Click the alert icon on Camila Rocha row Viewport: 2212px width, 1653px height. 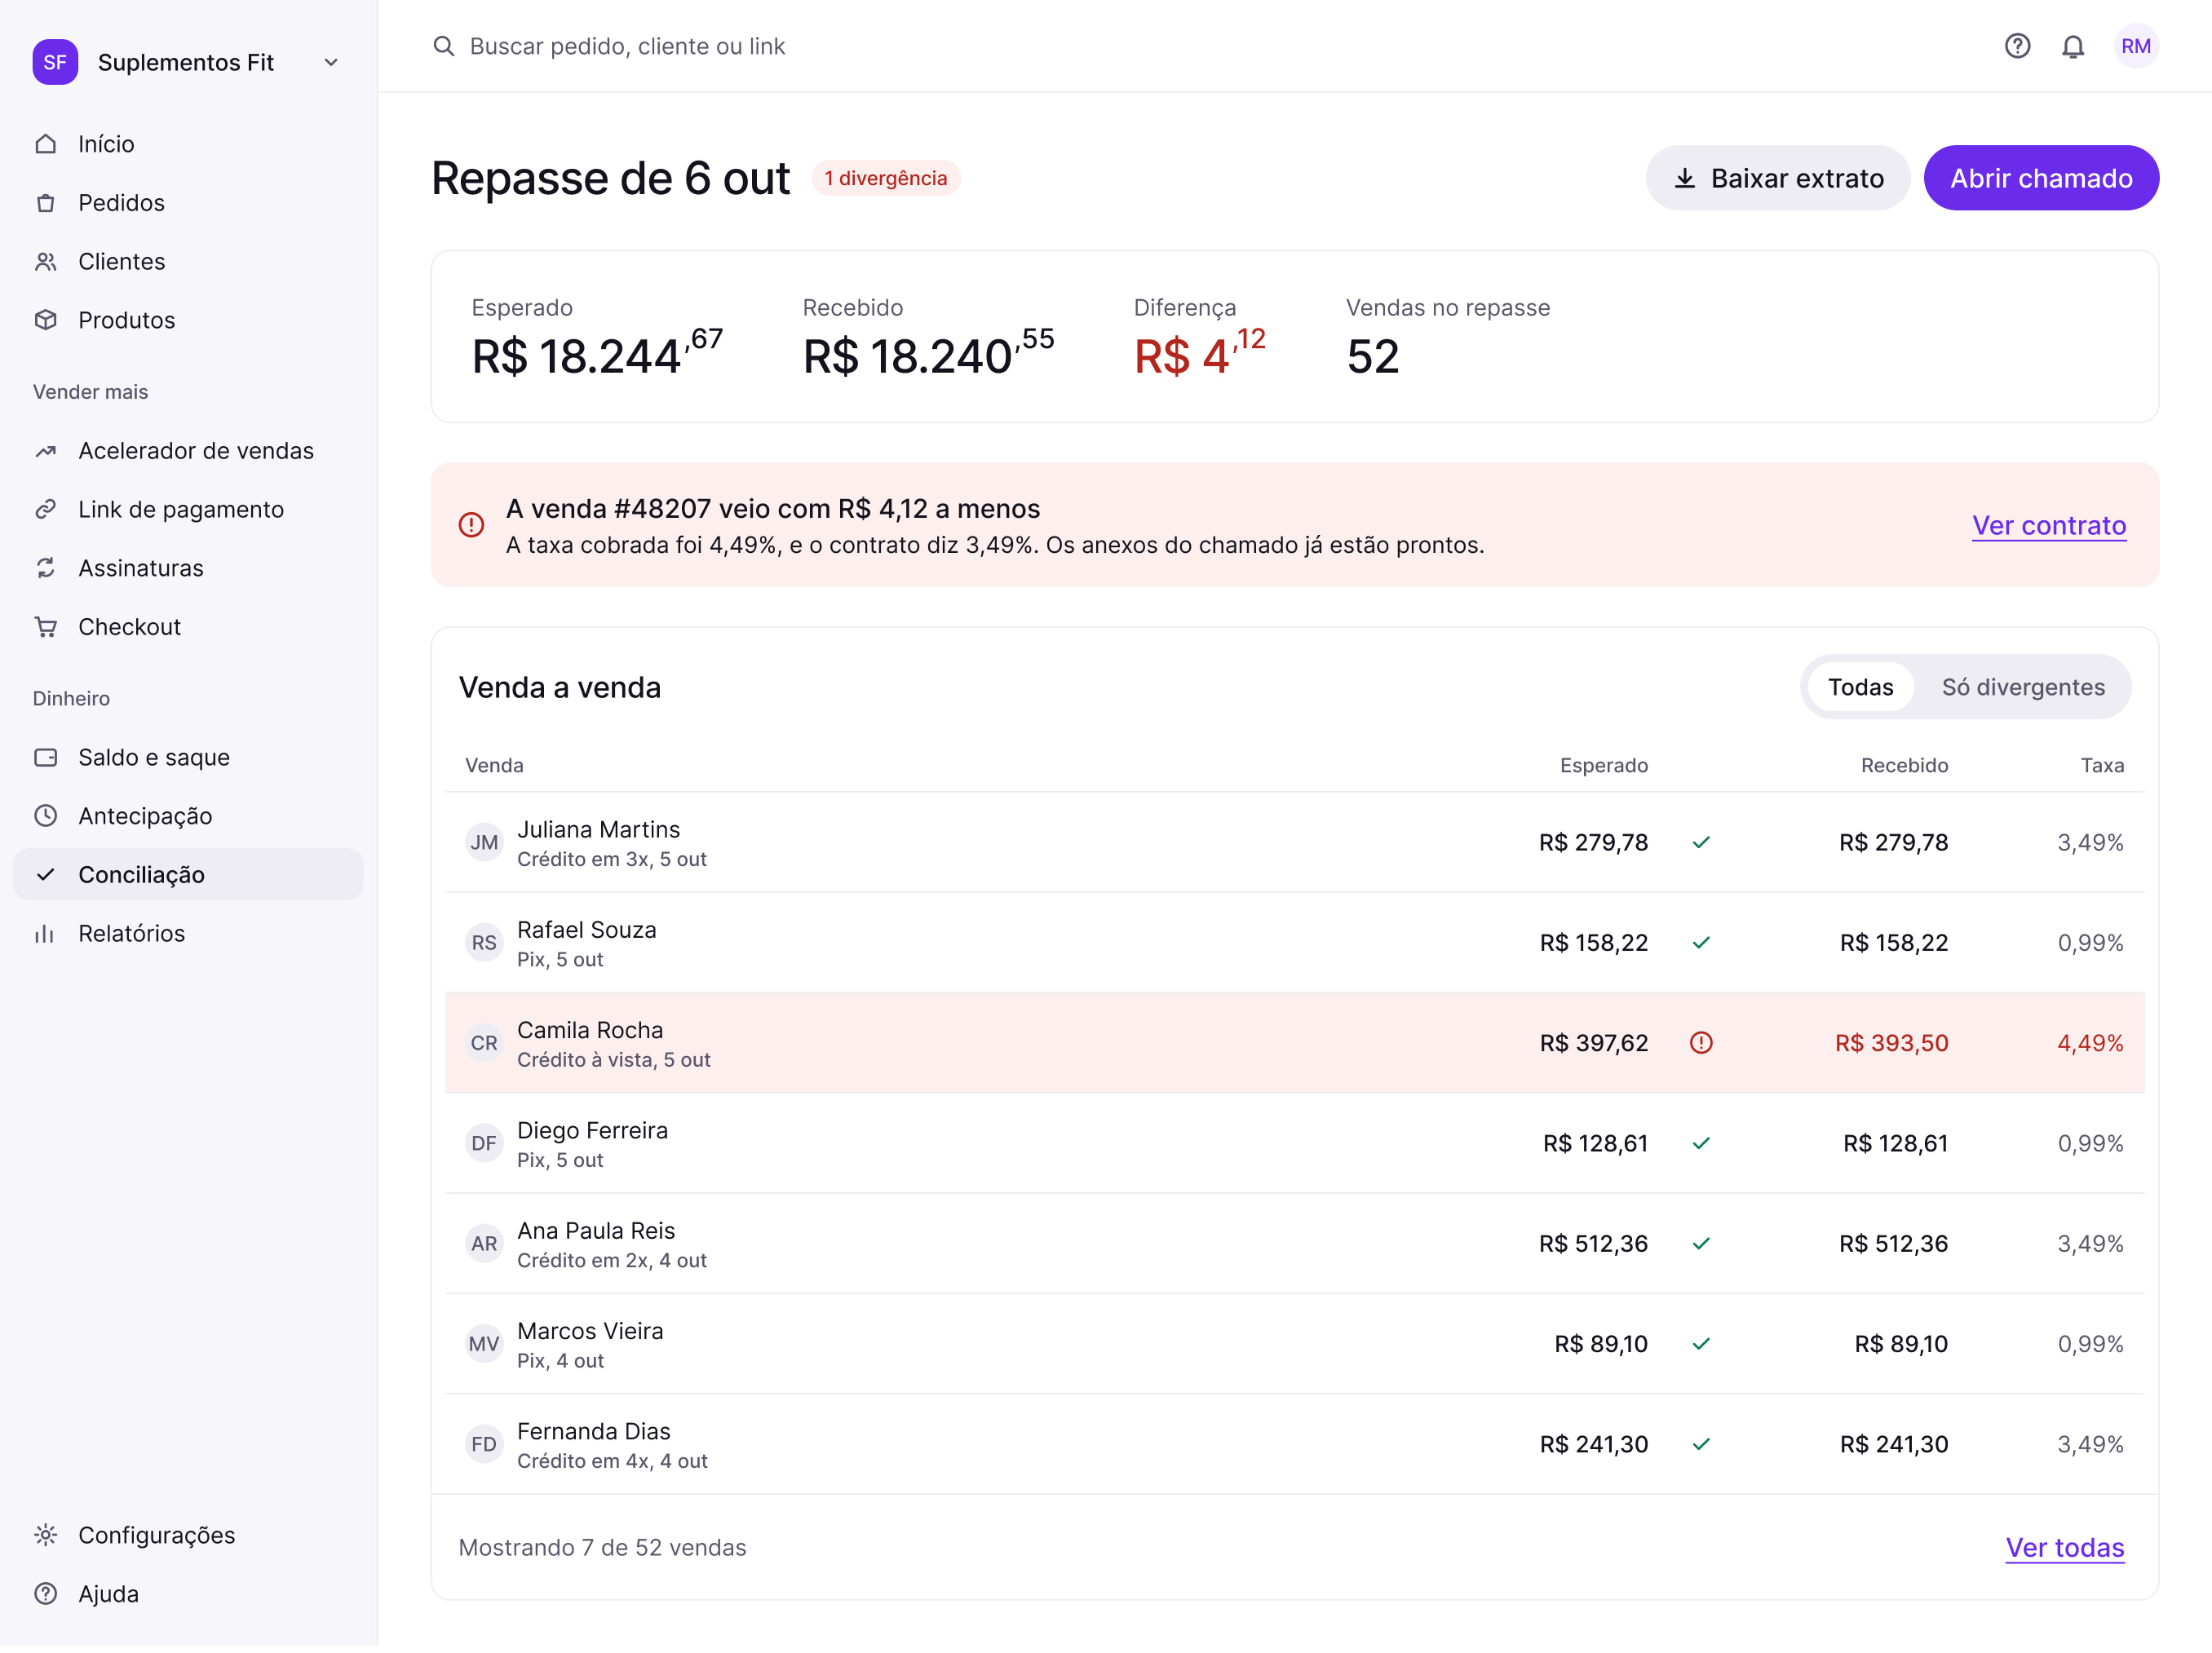coord(1701,1043)
